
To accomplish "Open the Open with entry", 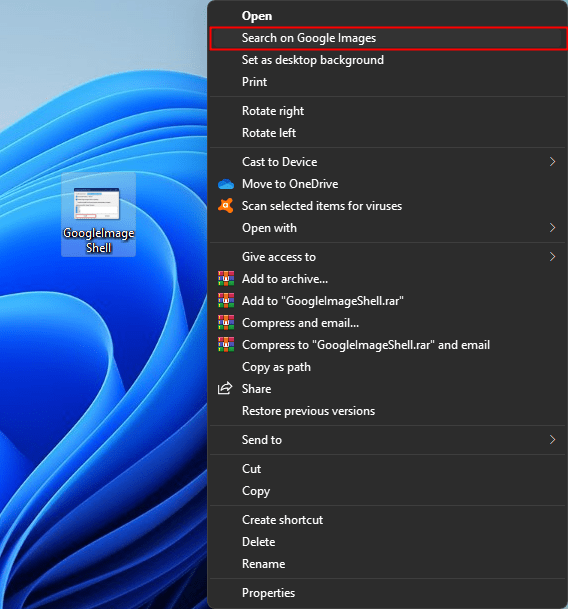I will 387,228.
